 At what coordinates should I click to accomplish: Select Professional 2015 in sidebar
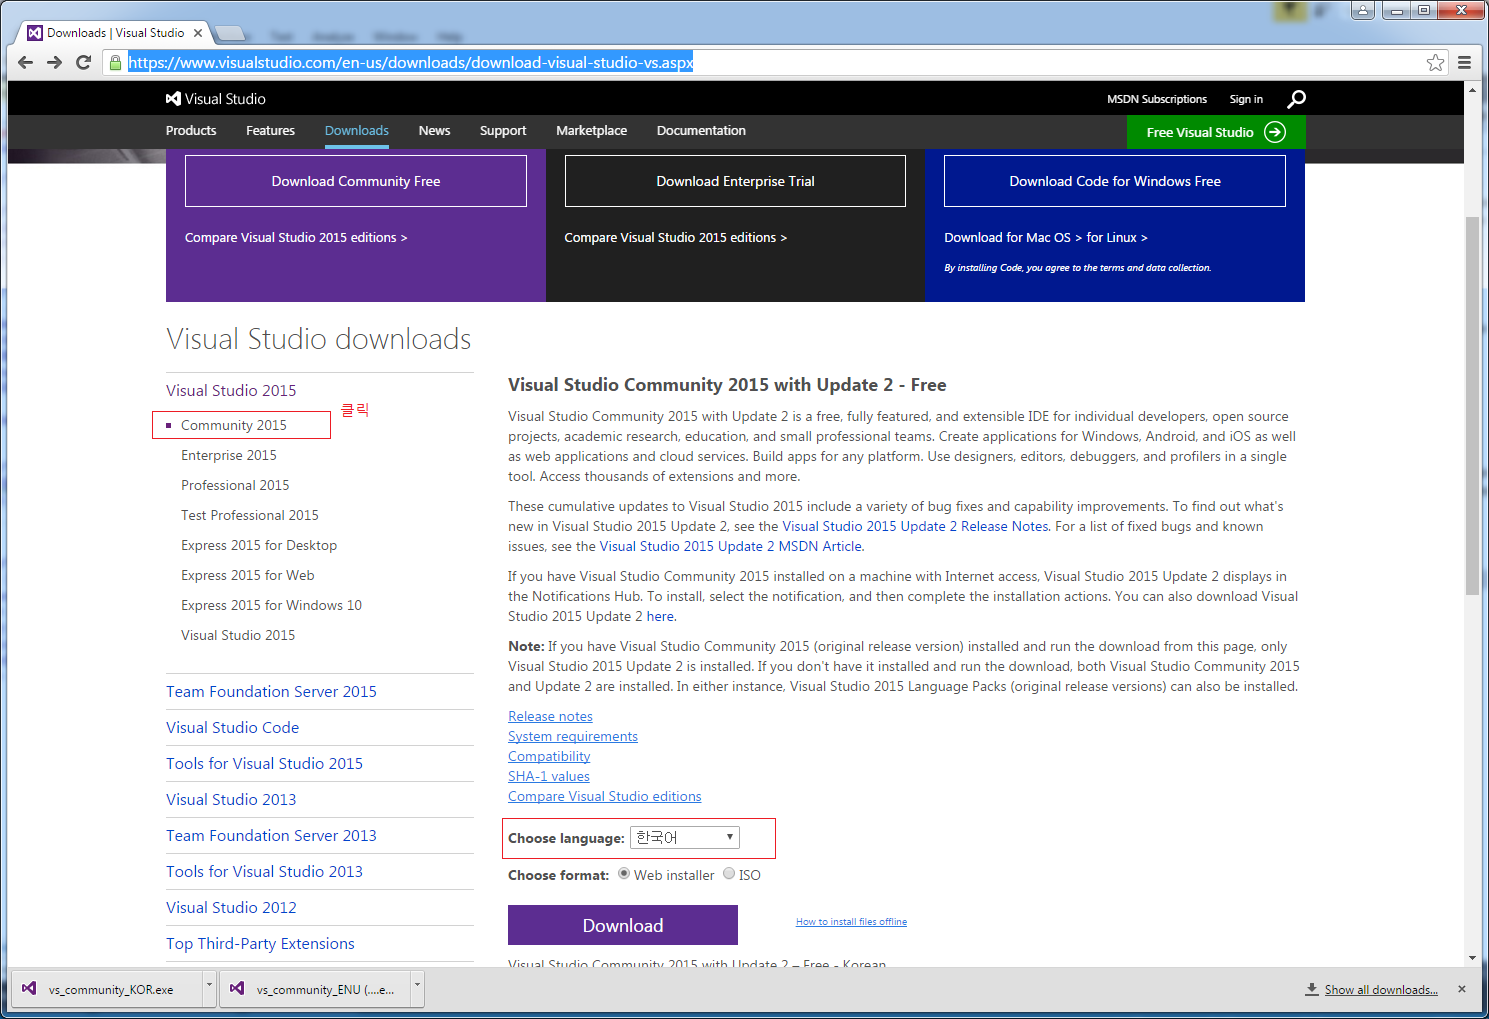pyautogui.click(x=235, y=485)
